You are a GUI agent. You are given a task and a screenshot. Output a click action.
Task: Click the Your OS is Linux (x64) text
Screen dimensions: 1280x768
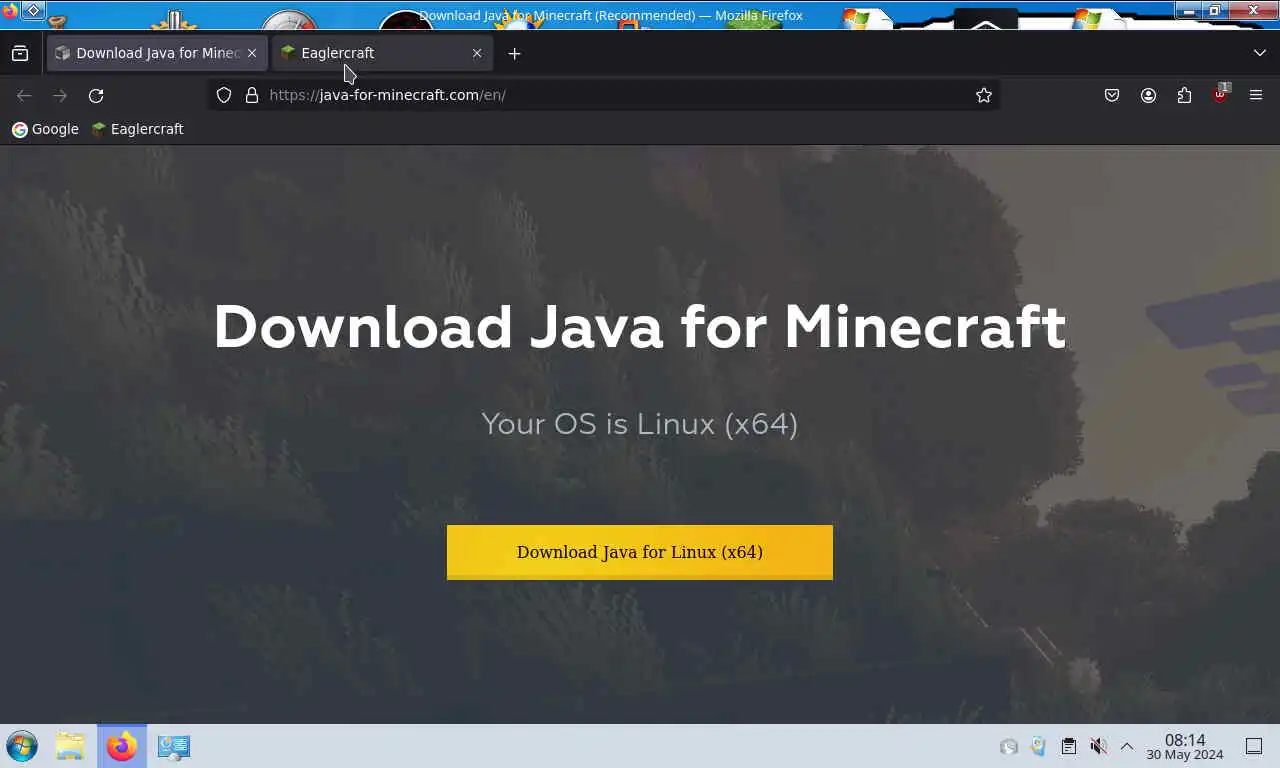(640, 424)
